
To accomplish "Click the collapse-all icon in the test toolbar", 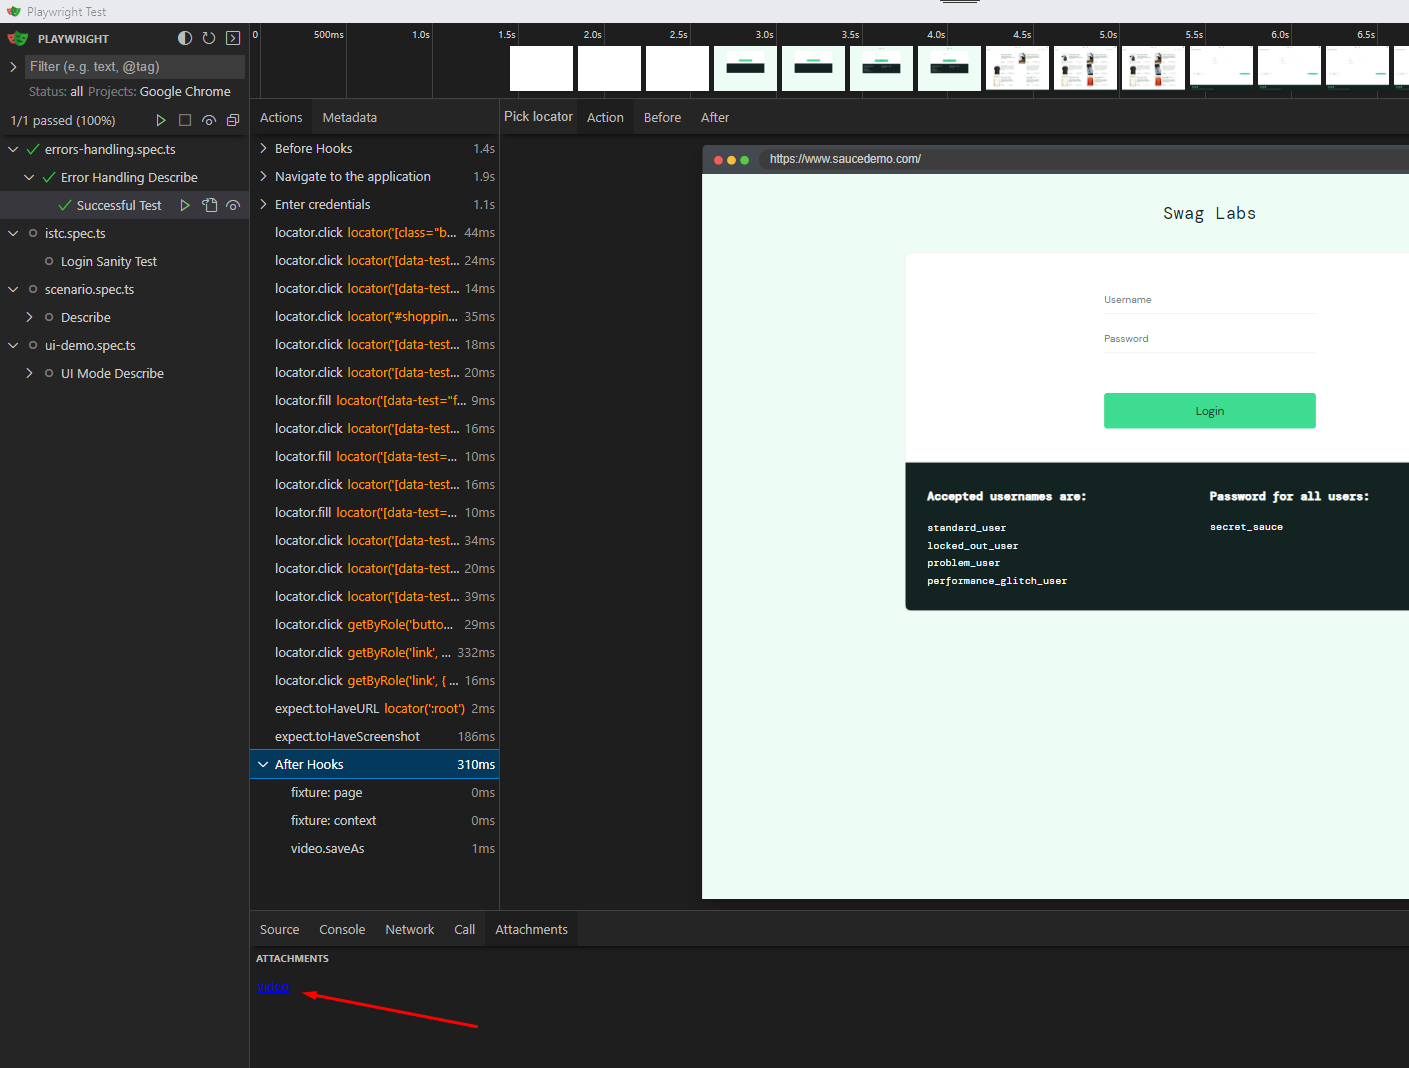I will coord(233,119).
